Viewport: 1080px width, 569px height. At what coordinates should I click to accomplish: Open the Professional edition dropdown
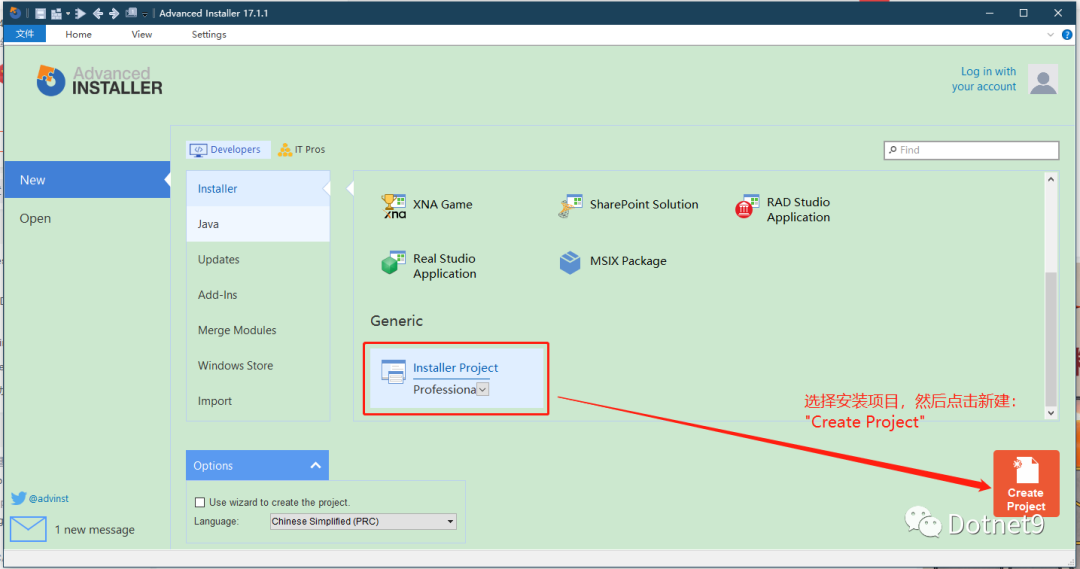[483, 390]
